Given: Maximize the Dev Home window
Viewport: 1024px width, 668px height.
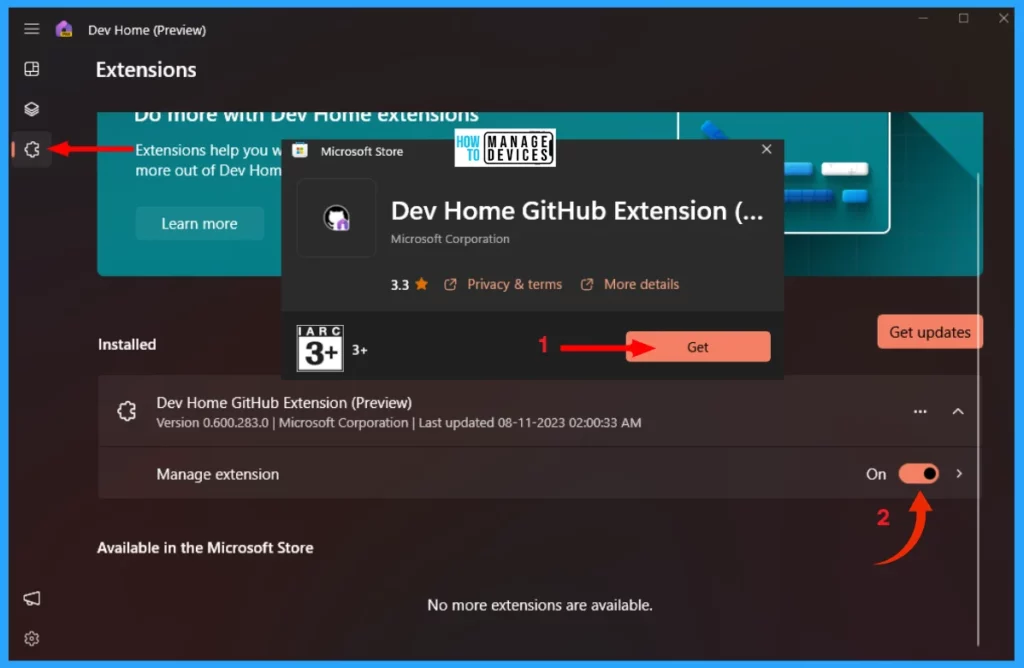Looking at the screenshot, I should coord(963,18).
